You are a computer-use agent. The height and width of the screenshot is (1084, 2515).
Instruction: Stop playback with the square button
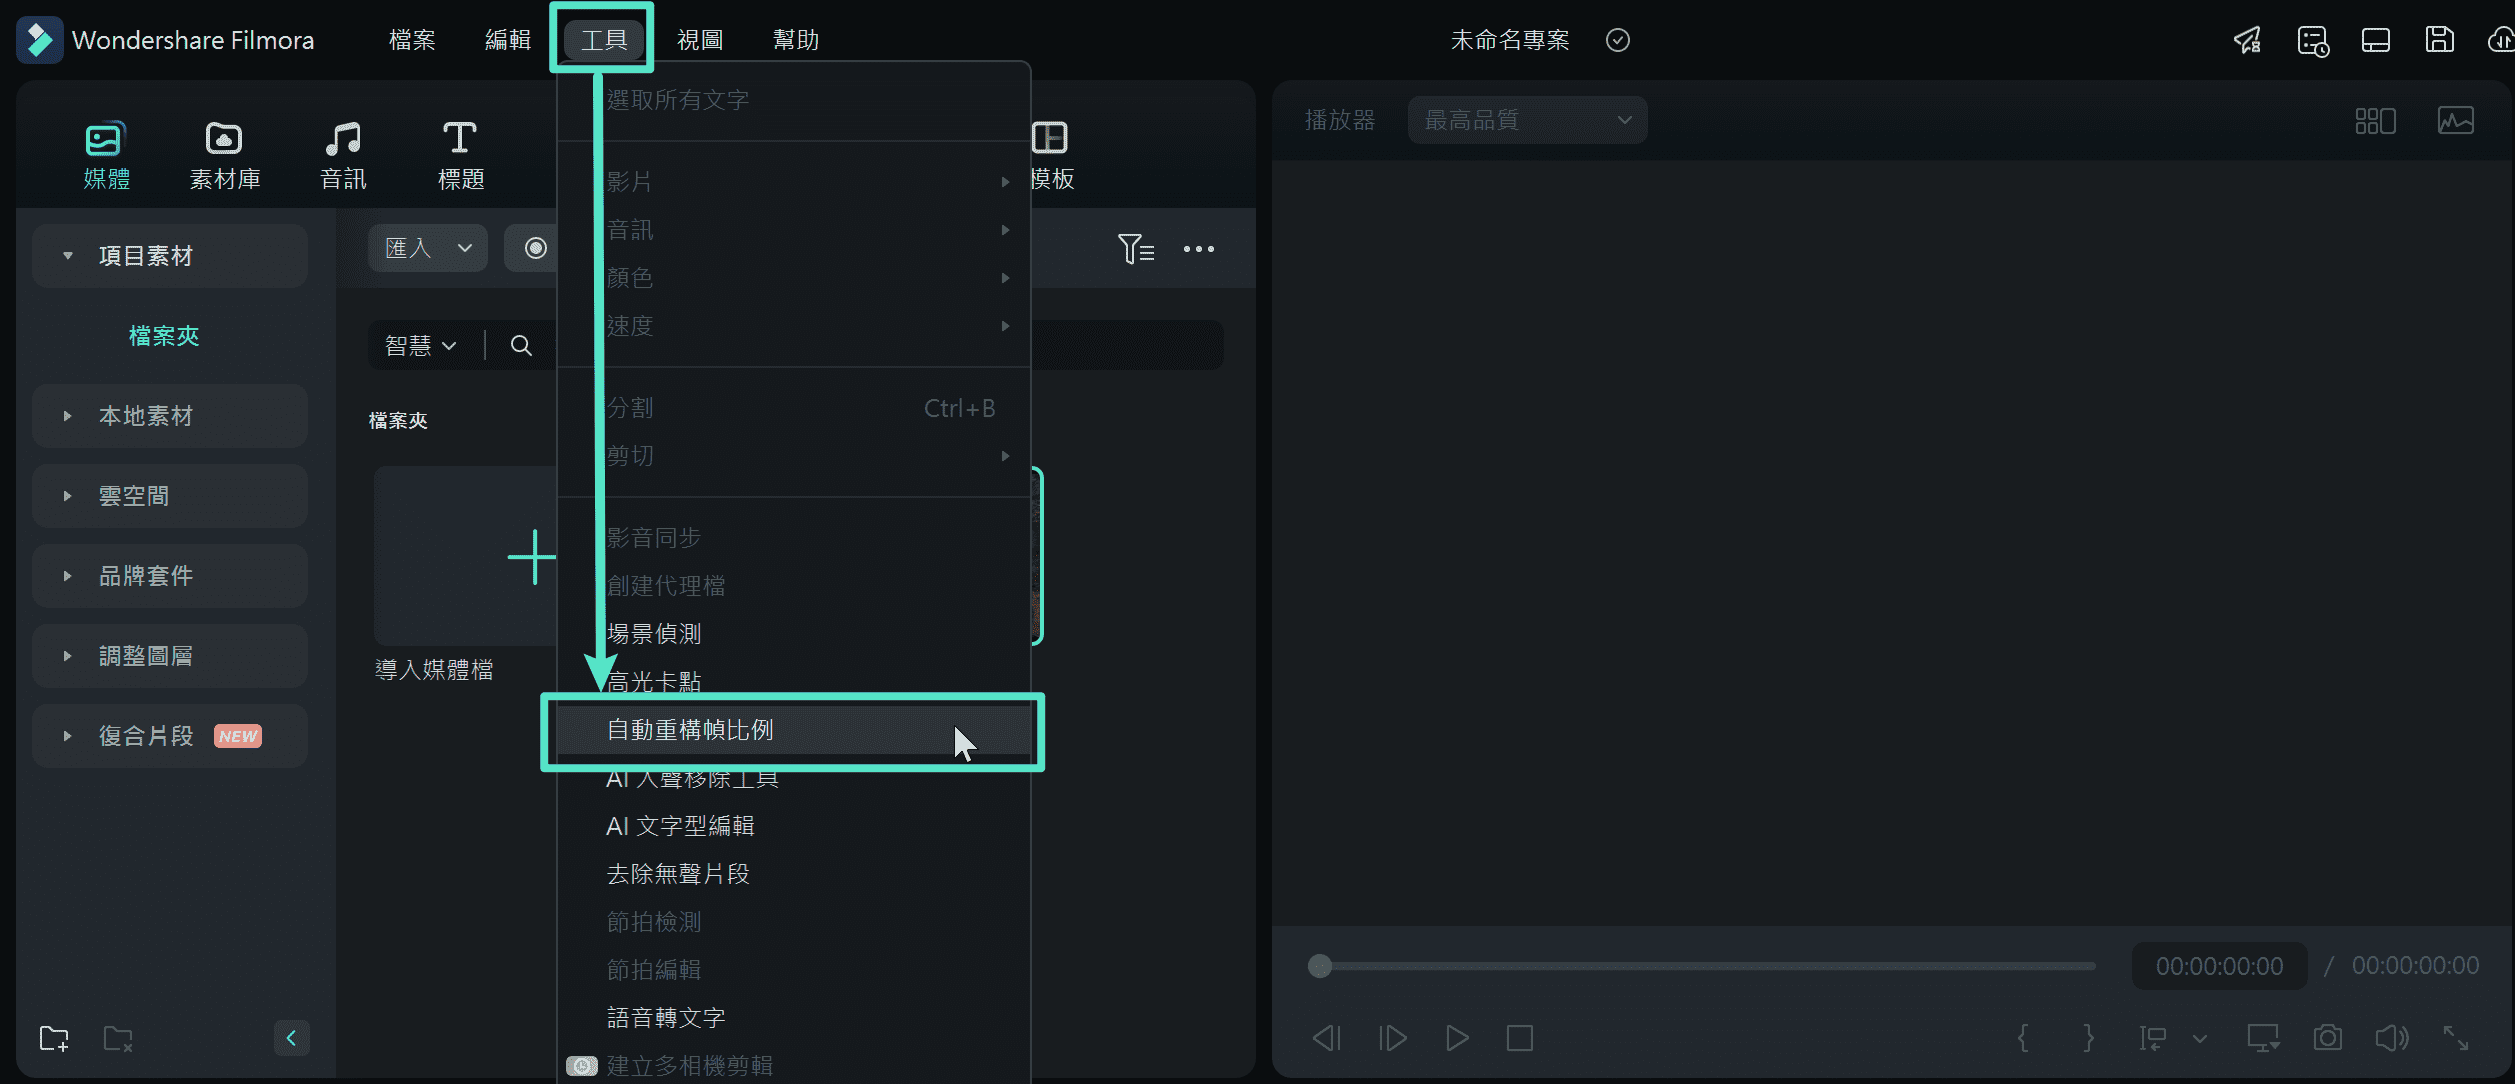pos(1520,1038)
